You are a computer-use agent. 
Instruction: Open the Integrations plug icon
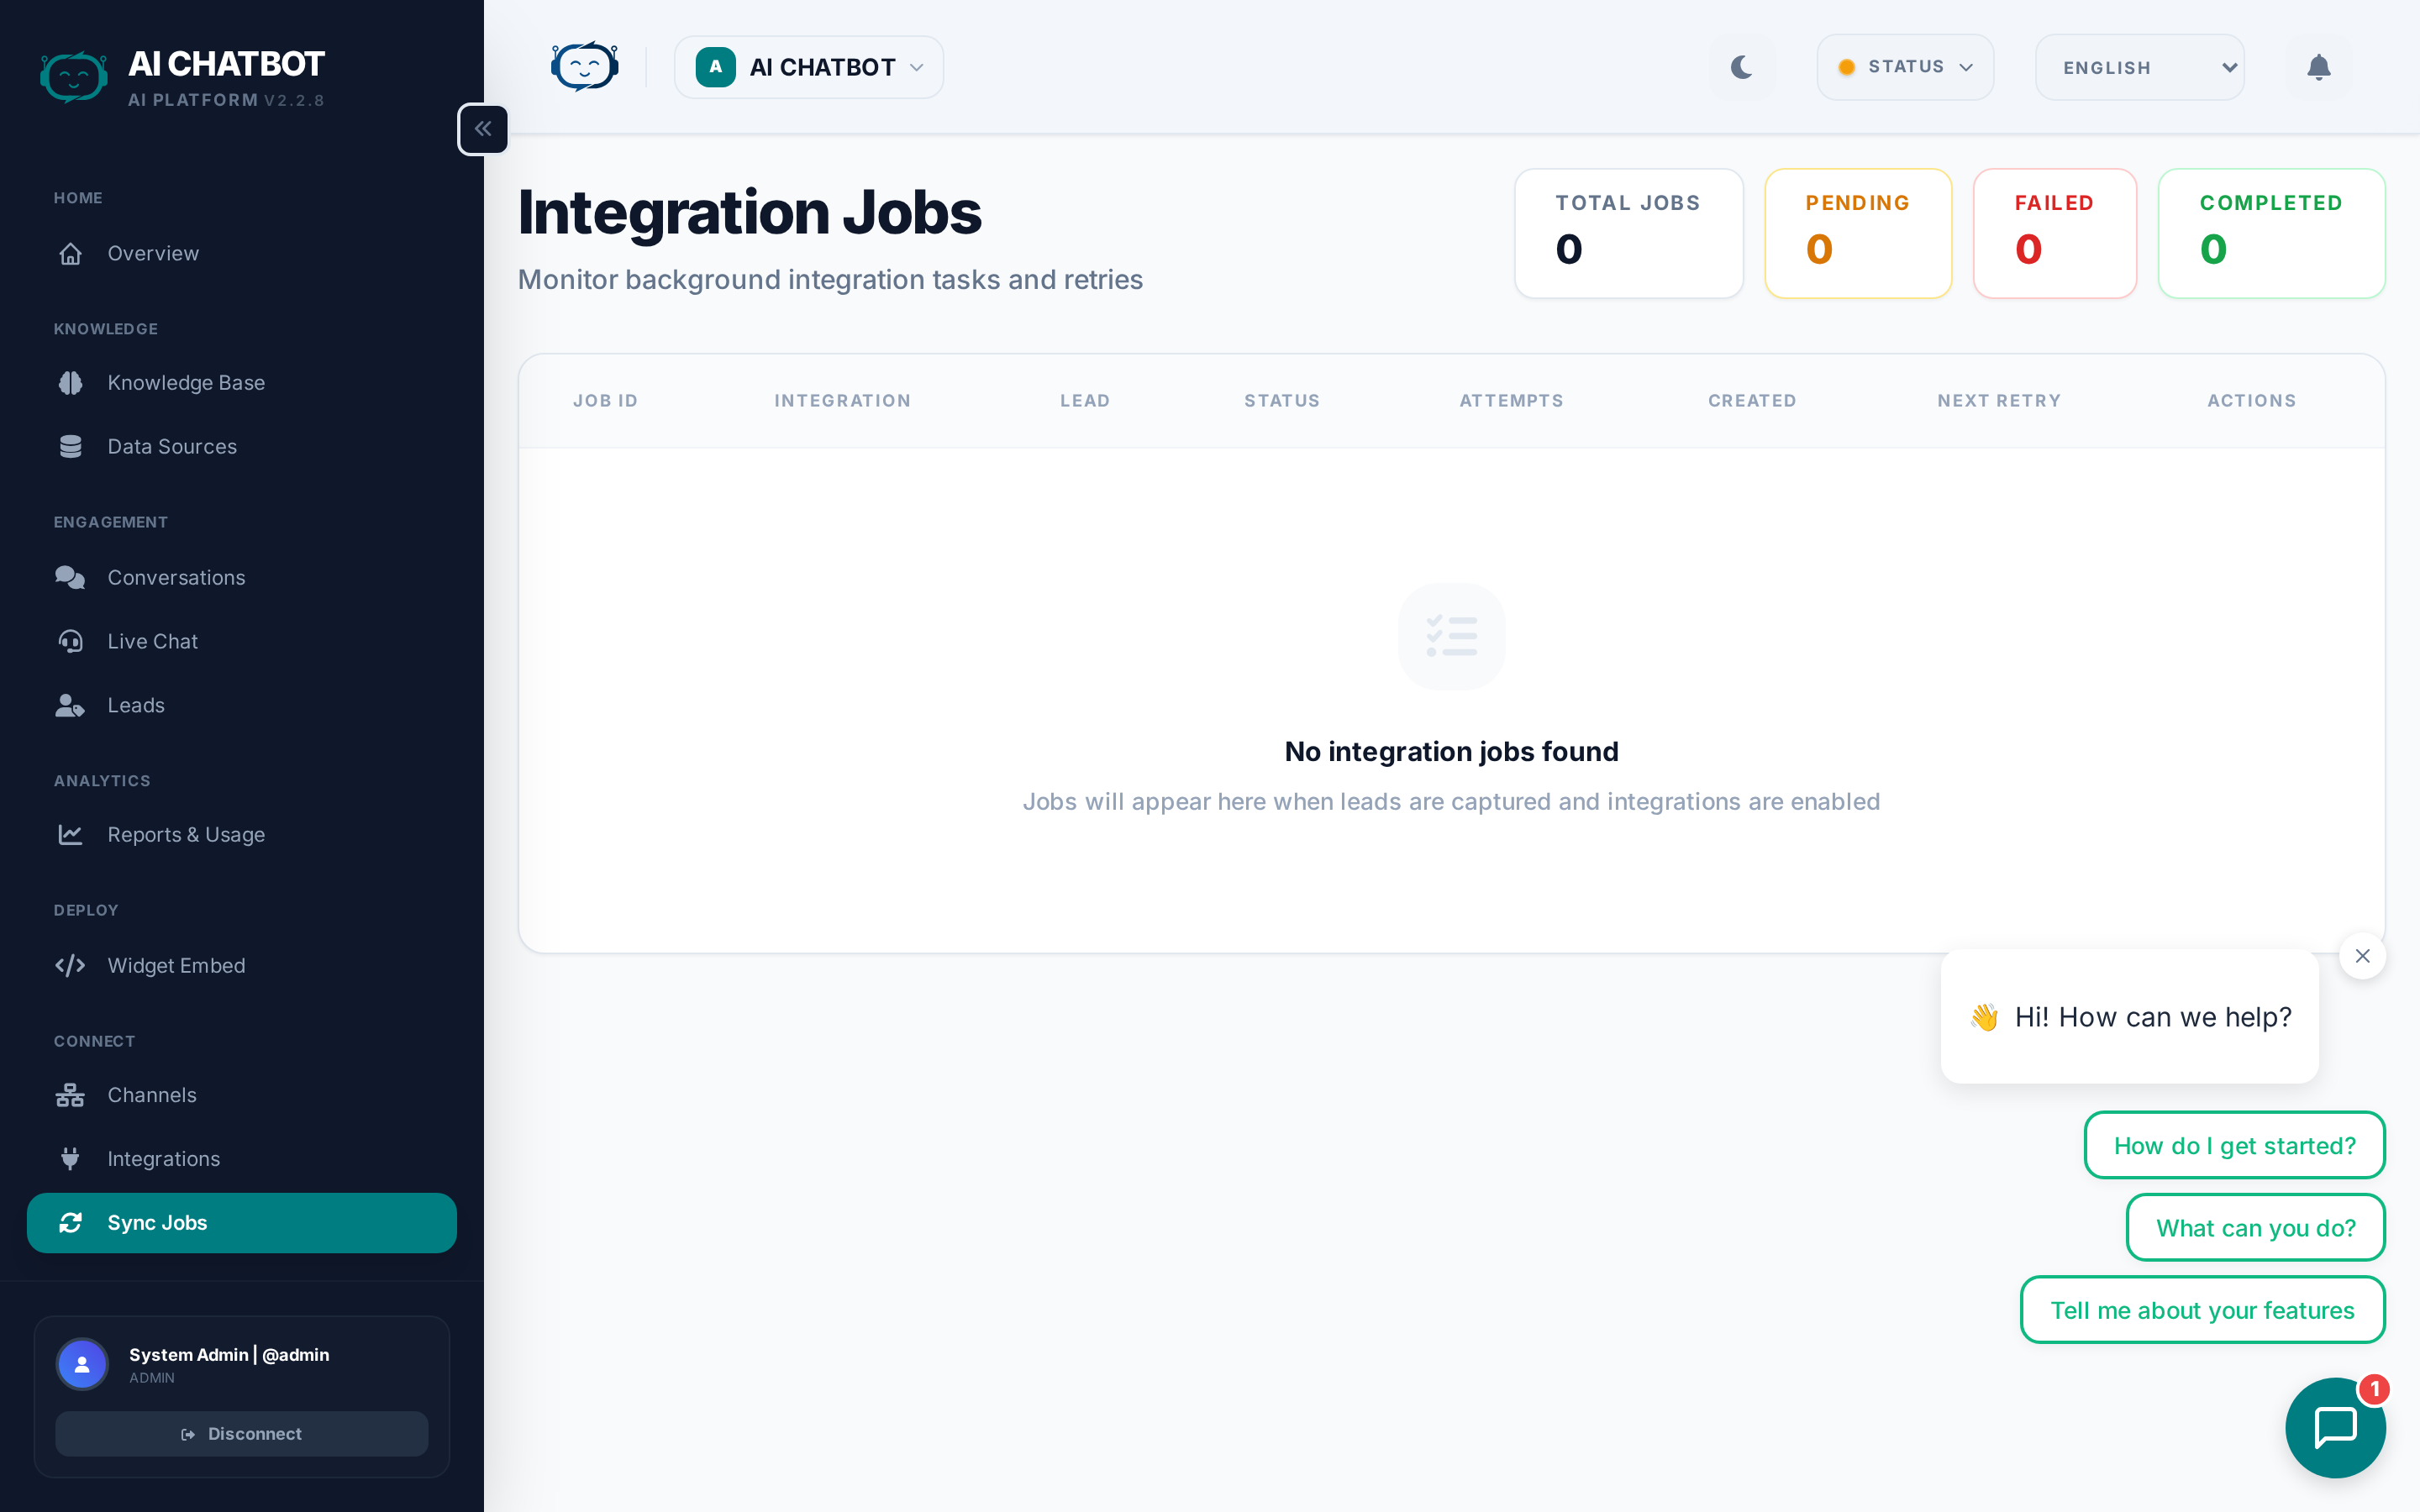click(70, 1158)
